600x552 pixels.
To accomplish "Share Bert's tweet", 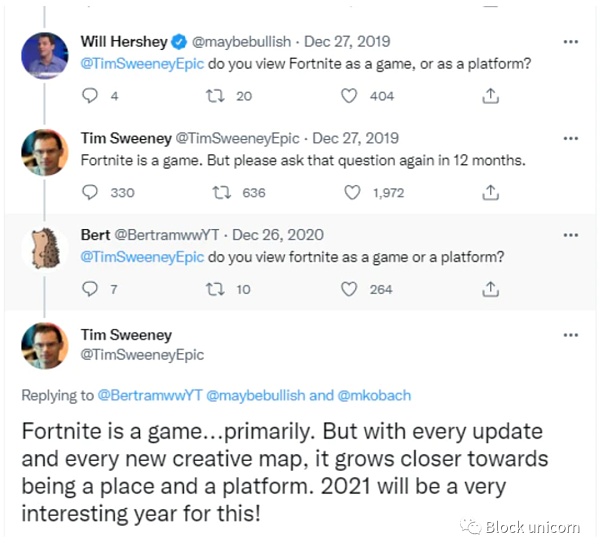I will point(490,289).
